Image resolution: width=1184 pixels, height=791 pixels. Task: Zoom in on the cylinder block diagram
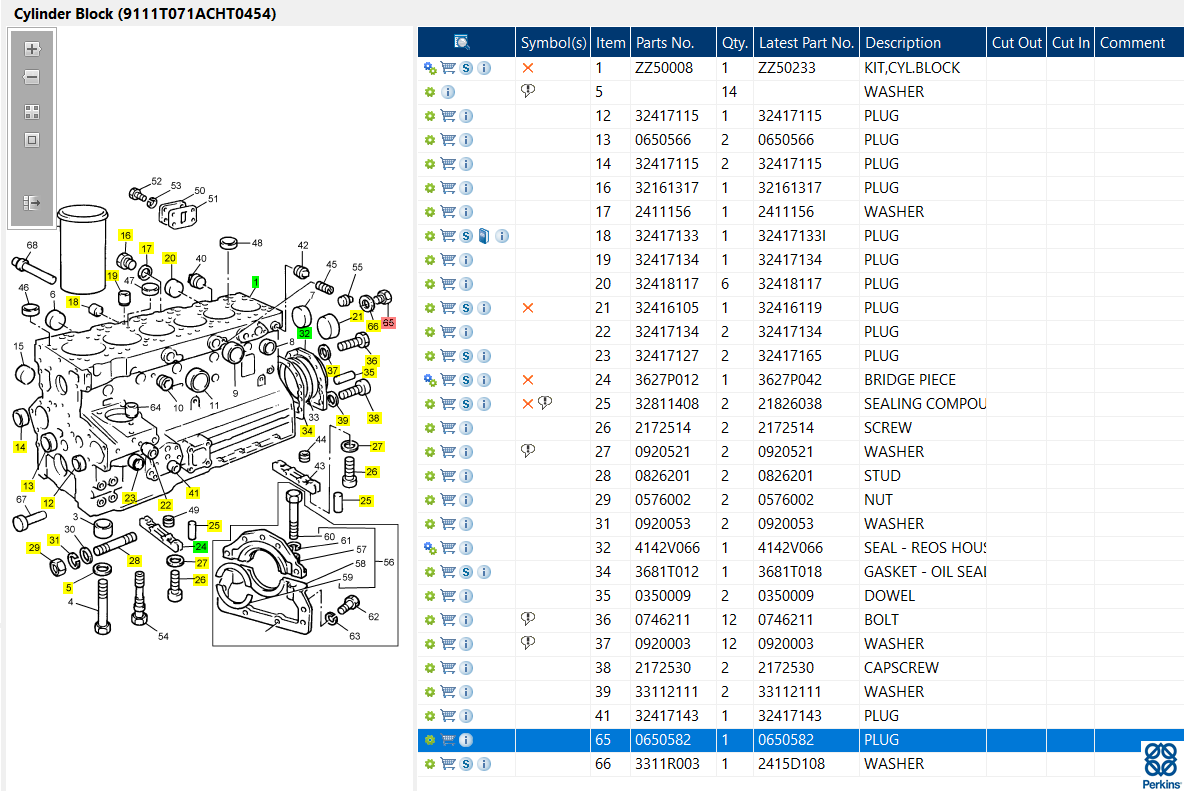tap(32, 48)
